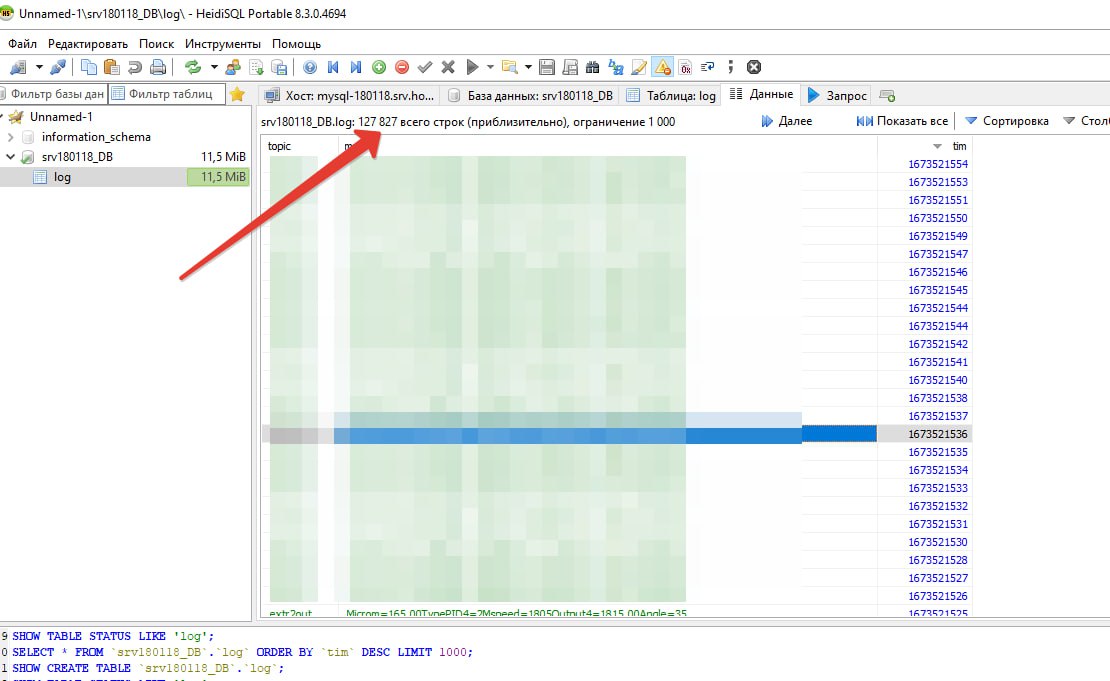Click the Open SQL file folder icon

[x=509, y=67]
